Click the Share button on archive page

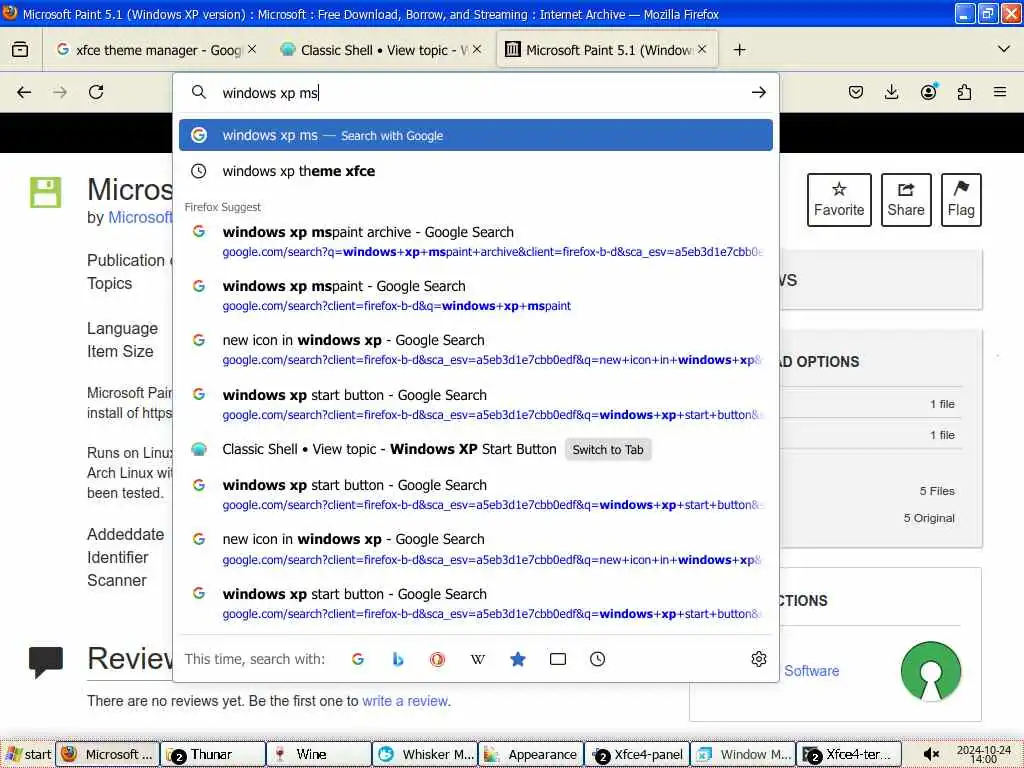coord(906,200)
